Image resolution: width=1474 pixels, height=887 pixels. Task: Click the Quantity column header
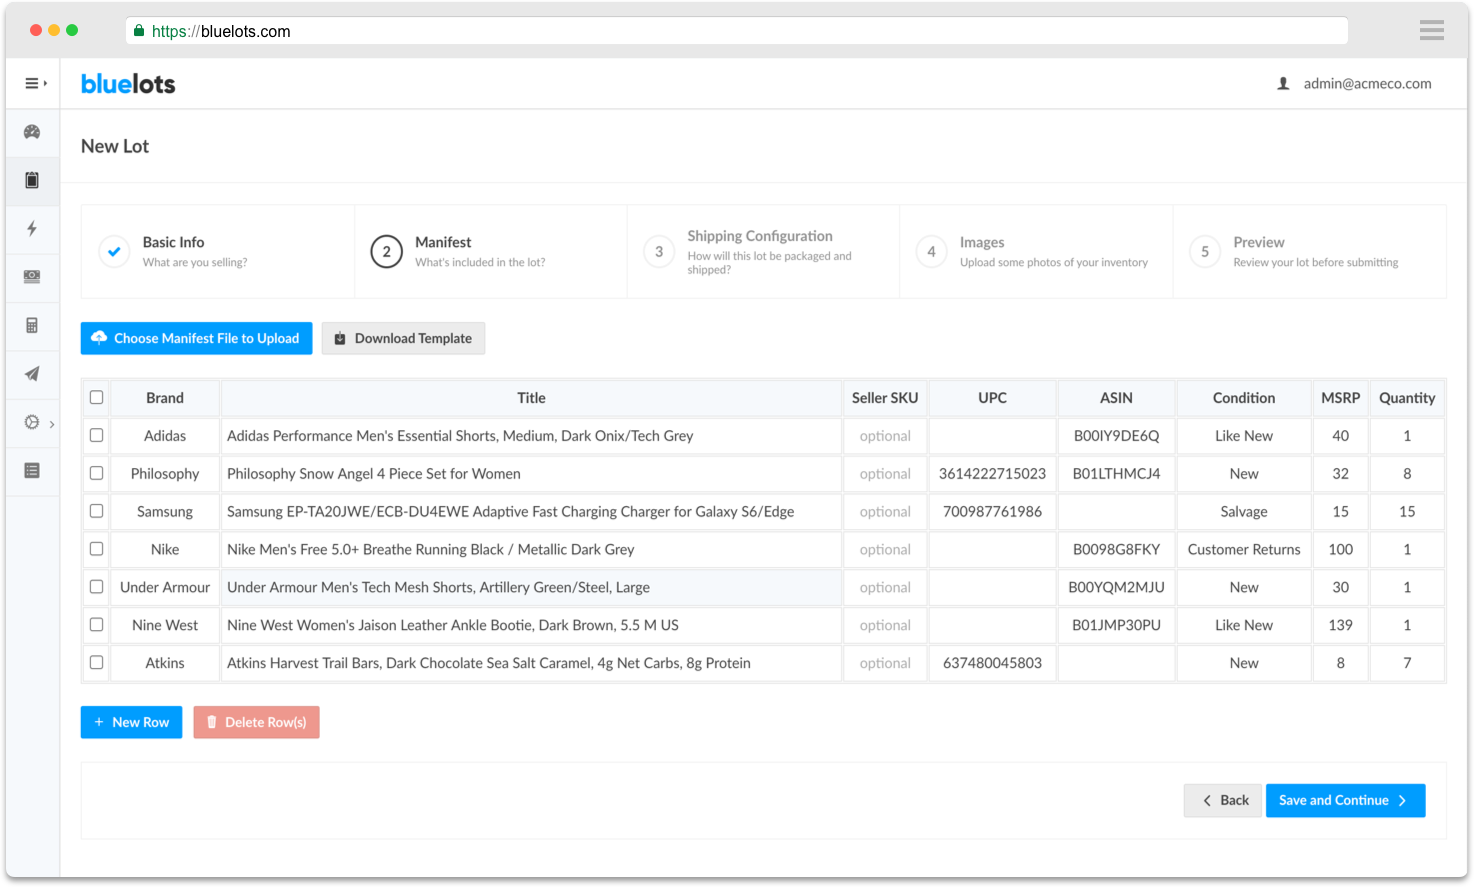1406,398
